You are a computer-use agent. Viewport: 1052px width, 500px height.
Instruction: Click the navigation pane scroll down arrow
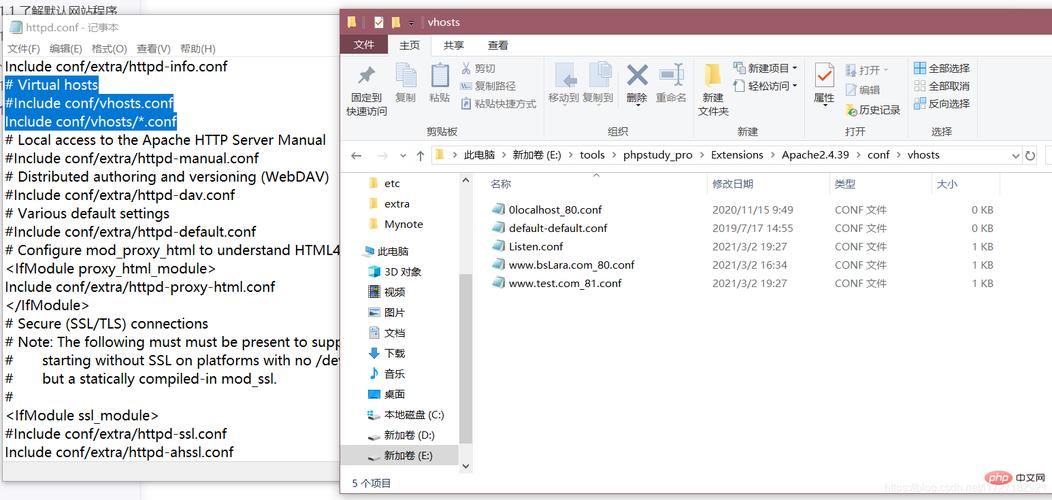tap(466, 466)
